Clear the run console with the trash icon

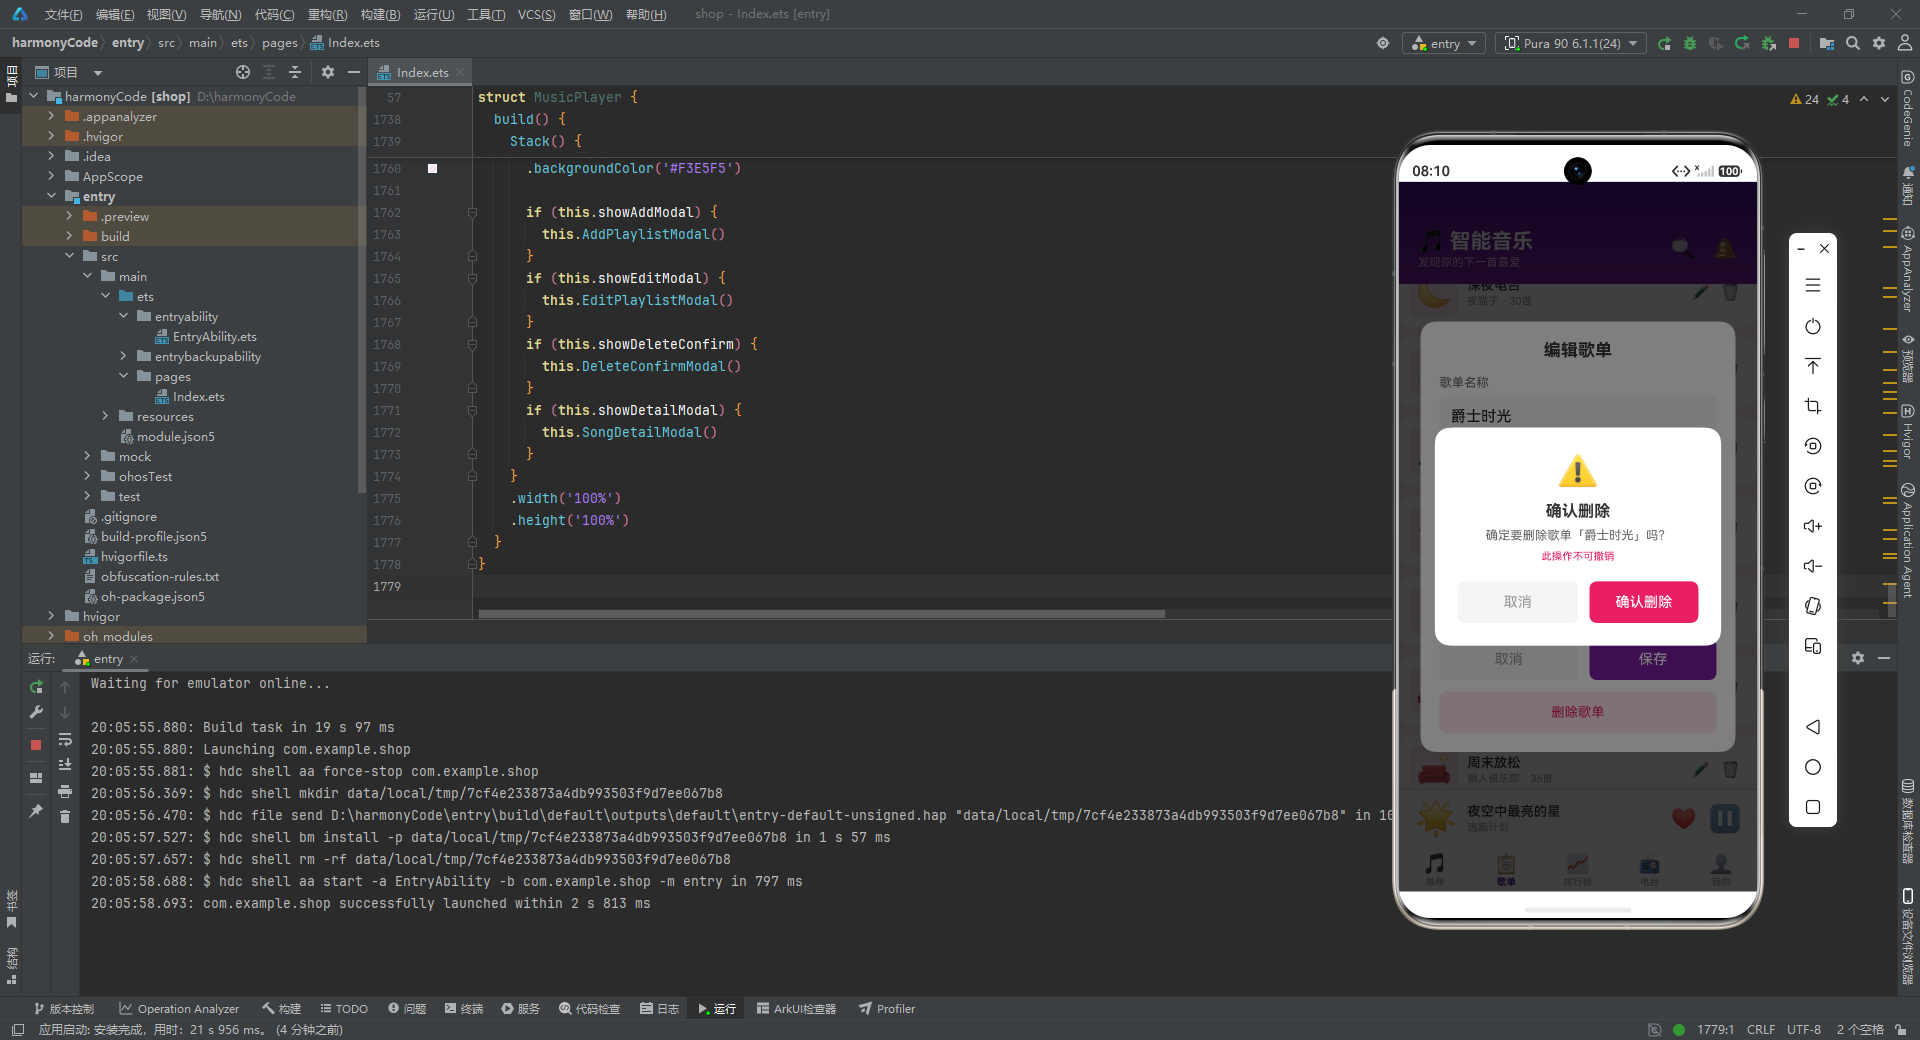coord(65,817)
